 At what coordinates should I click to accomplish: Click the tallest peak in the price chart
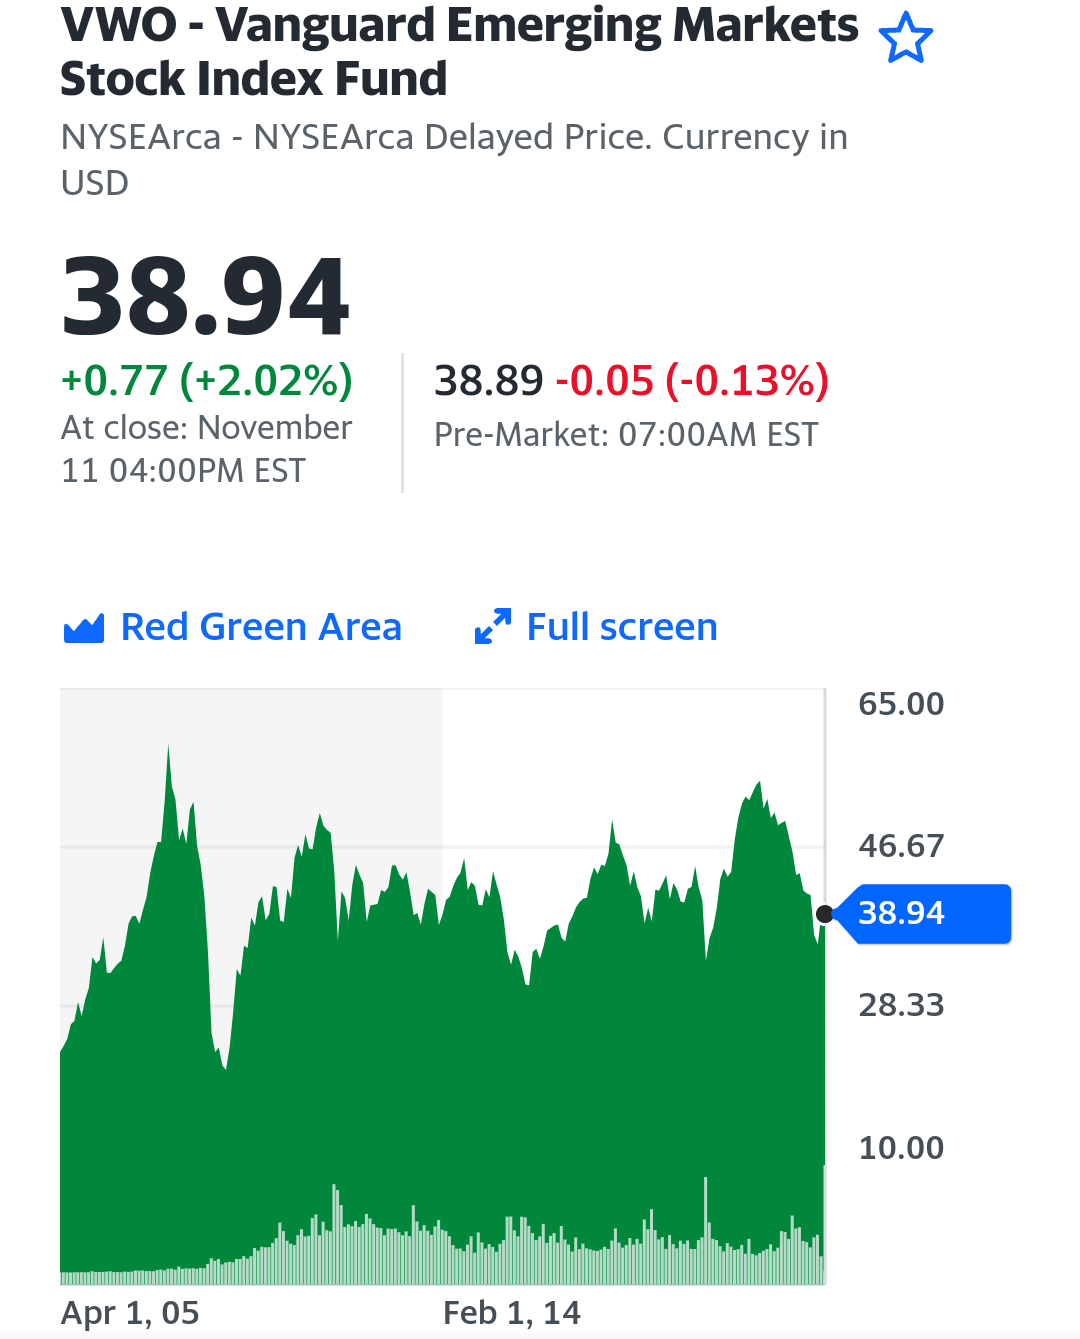click(168, 748)
